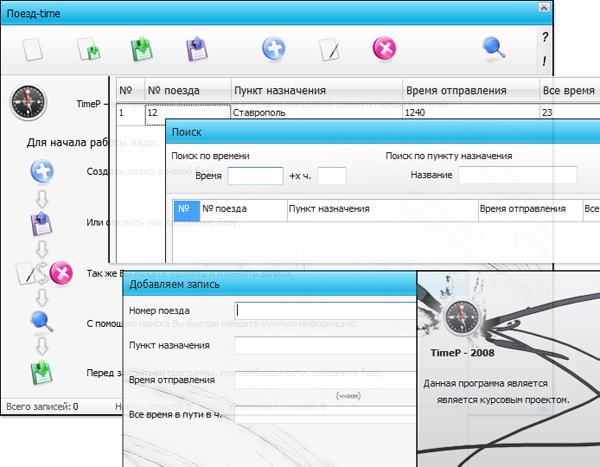Select the 23 travel time cell
This screenshot has height=467, width=600.
click(x=570, y=113)
